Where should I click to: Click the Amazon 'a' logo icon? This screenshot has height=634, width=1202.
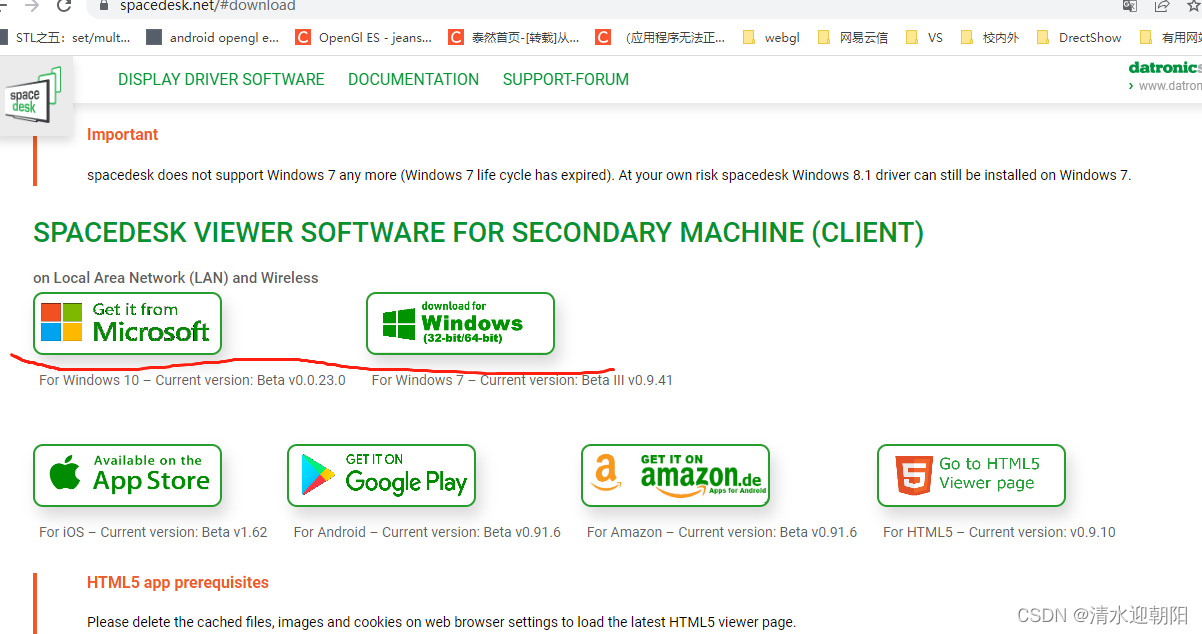(606, 473)
